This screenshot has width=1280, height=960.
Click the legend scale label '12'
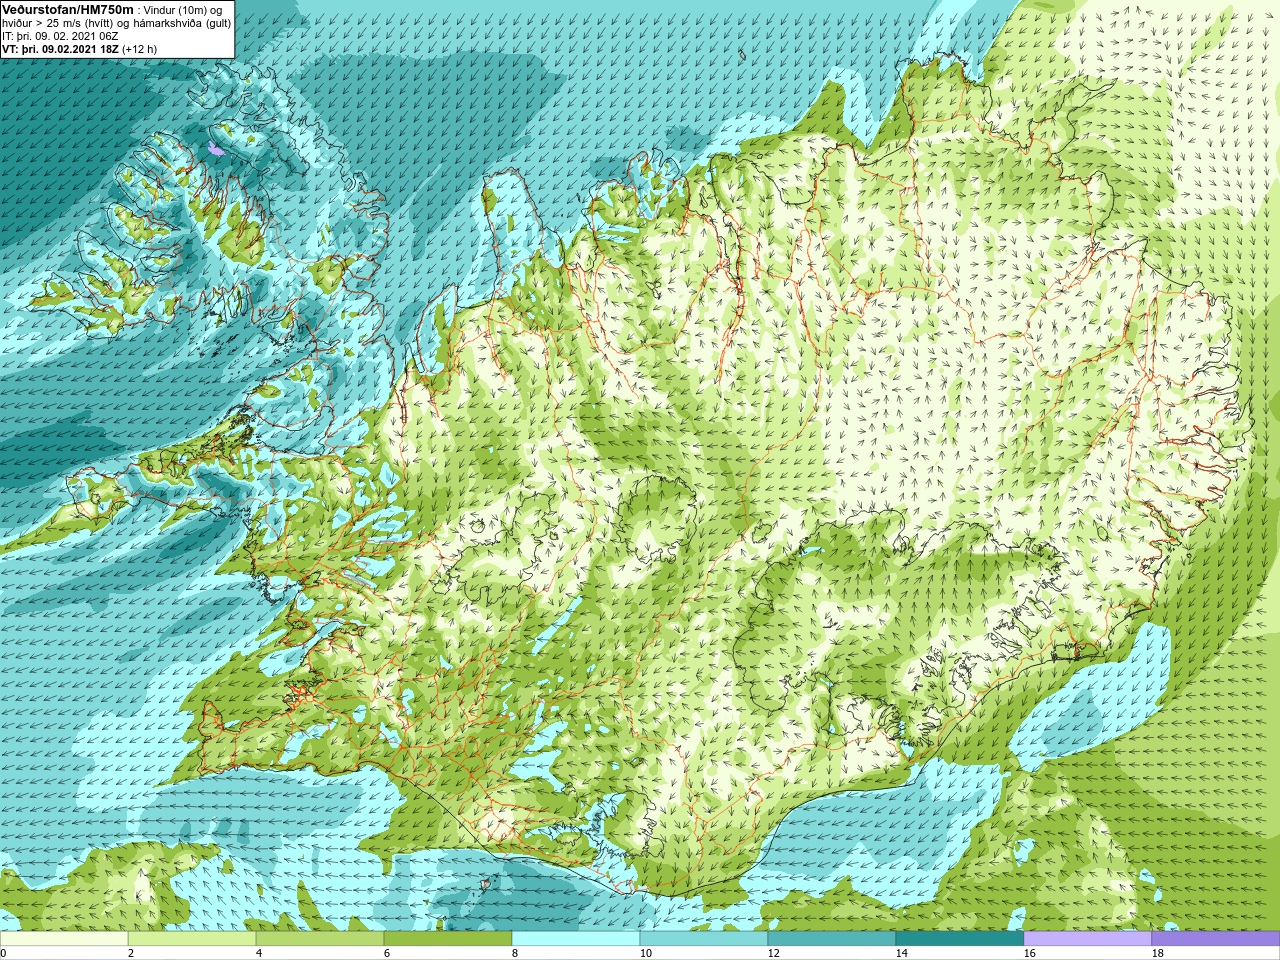[773, 953]
